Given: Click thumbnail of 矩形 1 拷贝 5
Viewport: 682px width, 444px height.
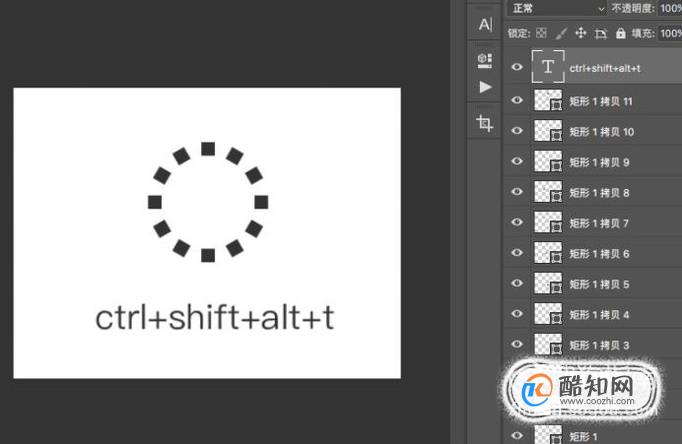Looking at the screenshot, I should point(548,283).
